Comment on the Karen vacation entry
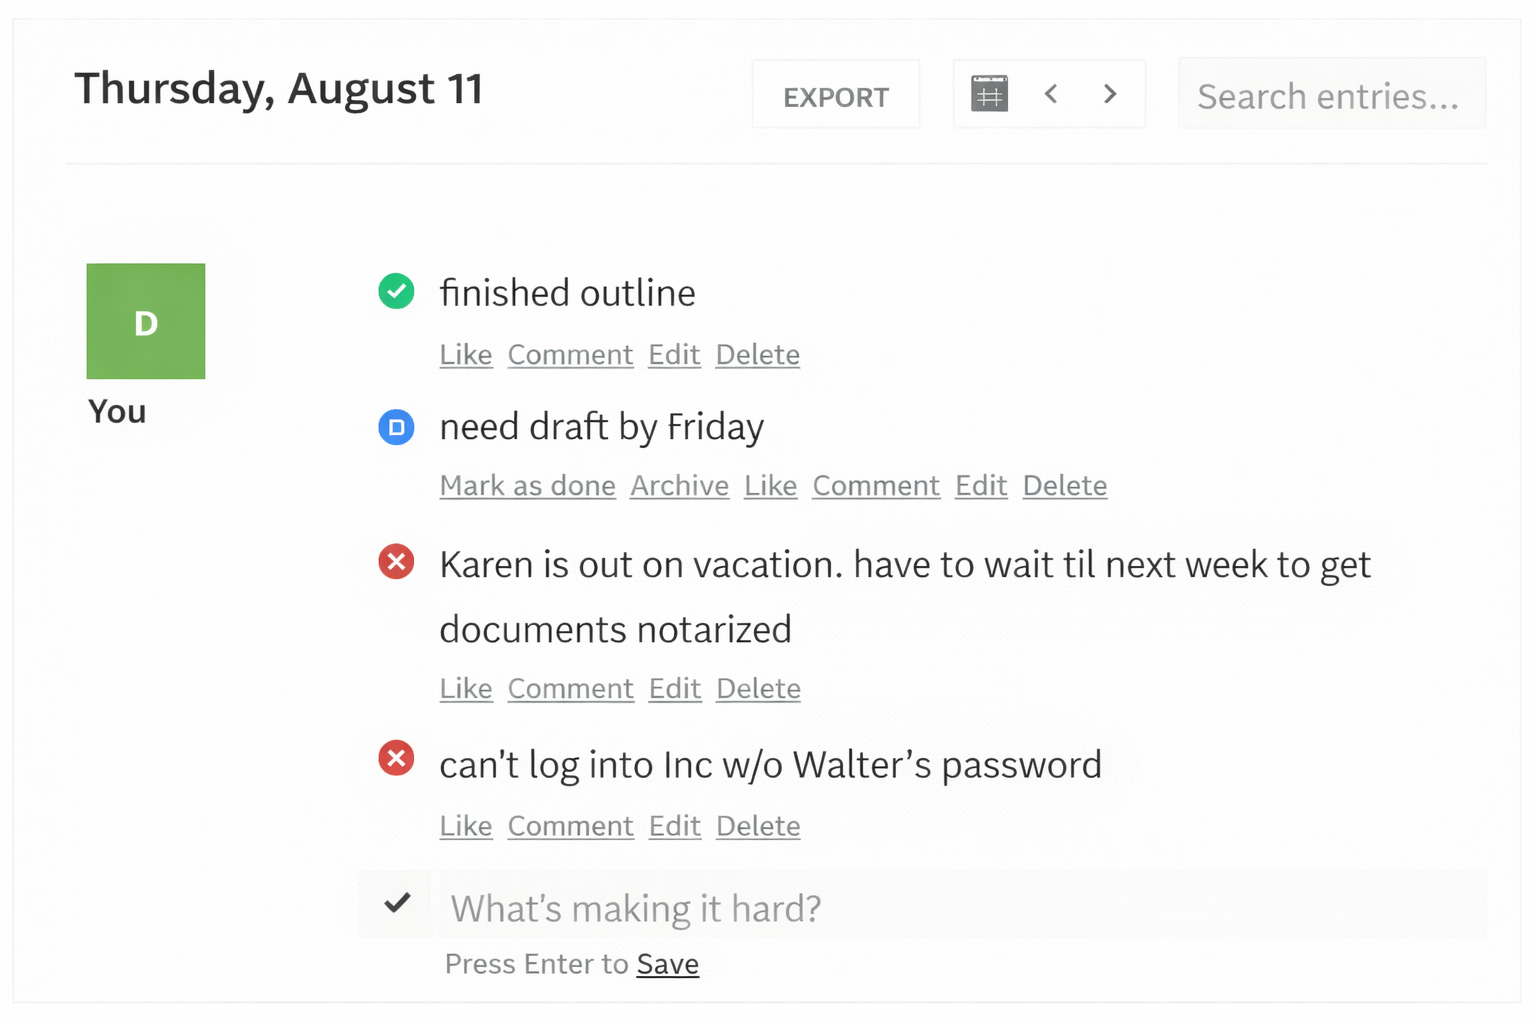Viewport: 1536px width, 1024px height. [x=570, y=689]
